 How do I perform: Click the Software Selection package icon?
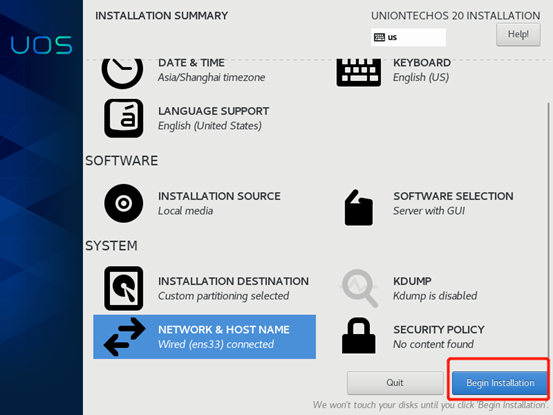pyautogui.click(x=359, y=207)
